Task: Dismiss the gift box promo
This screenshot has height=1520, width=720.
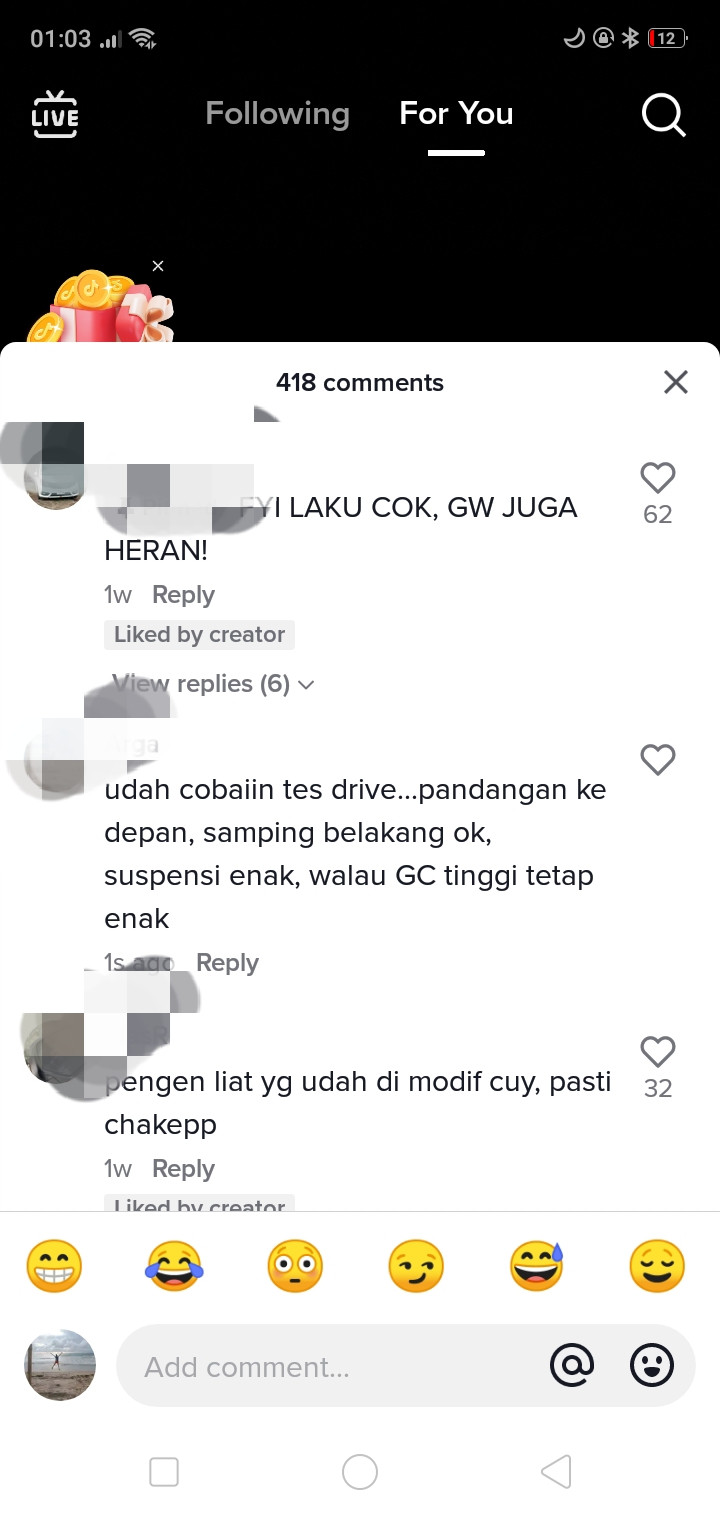Action: [158, 266]
